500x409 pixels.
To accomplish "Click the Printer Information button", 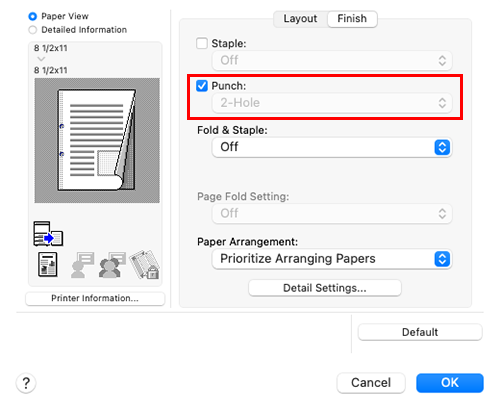I will pyautogui.click(x=95, y=298).
